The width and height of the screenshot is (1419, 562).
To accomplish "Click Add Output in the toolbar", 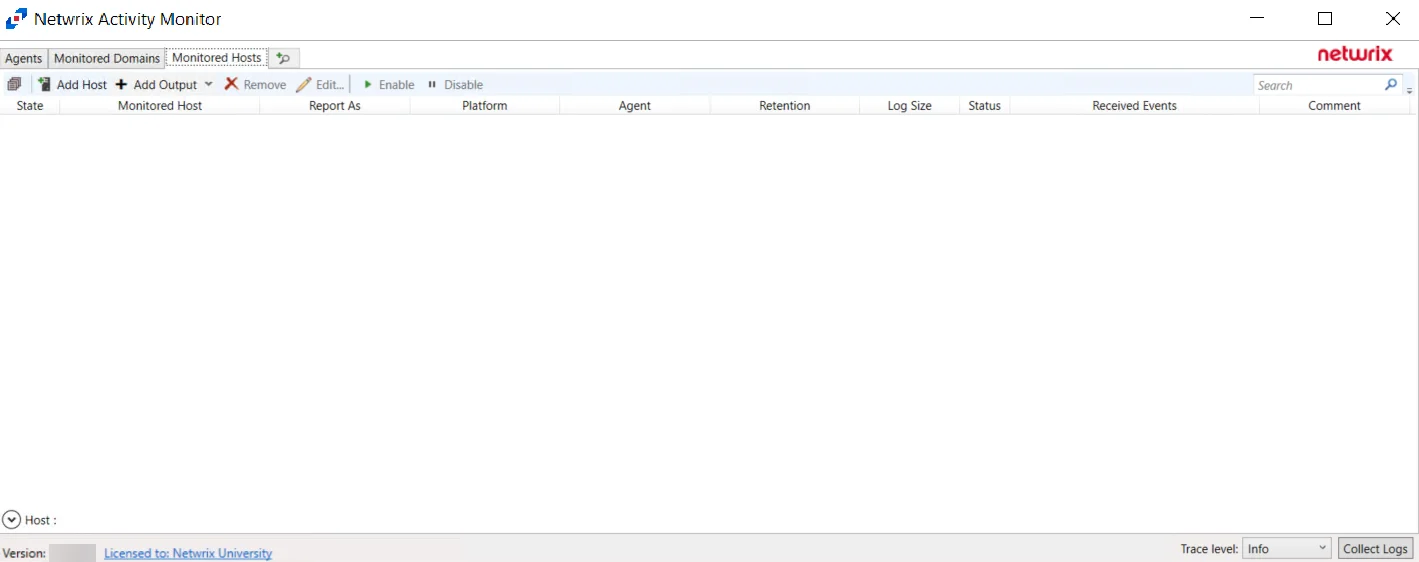I will (156, 85).
